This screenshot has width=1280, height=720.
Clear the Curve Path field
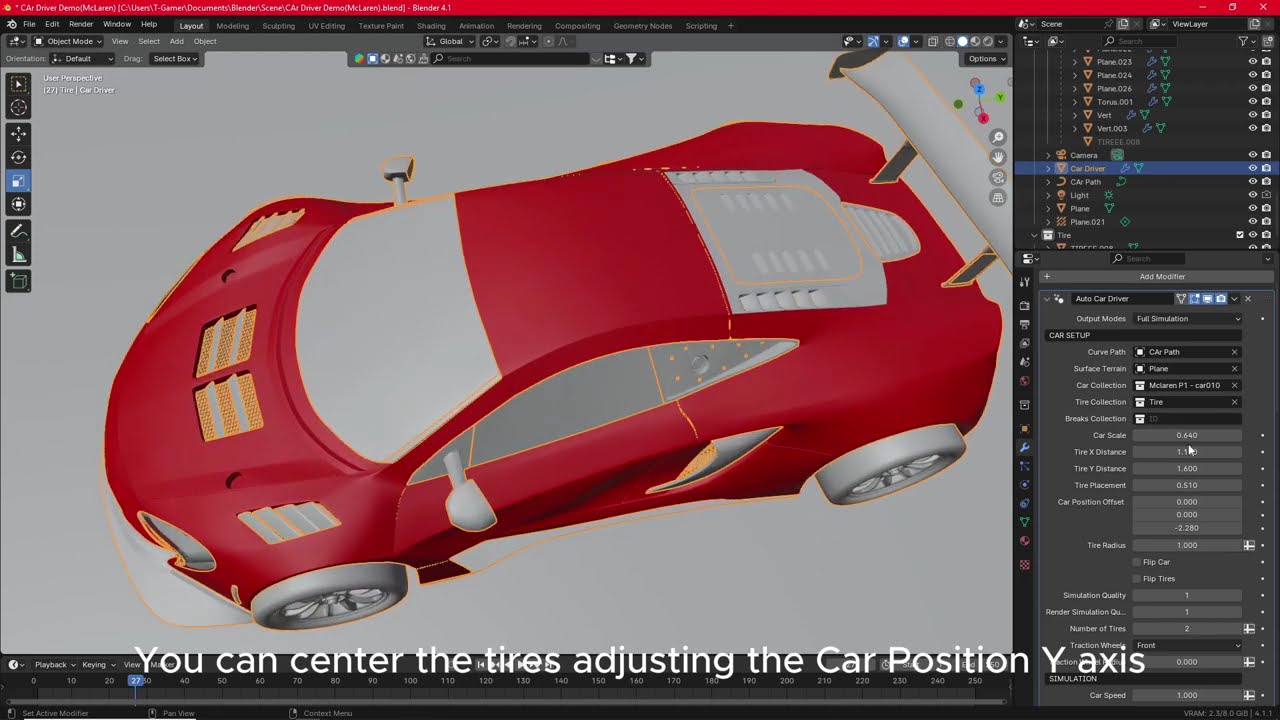coord(1234,352)
